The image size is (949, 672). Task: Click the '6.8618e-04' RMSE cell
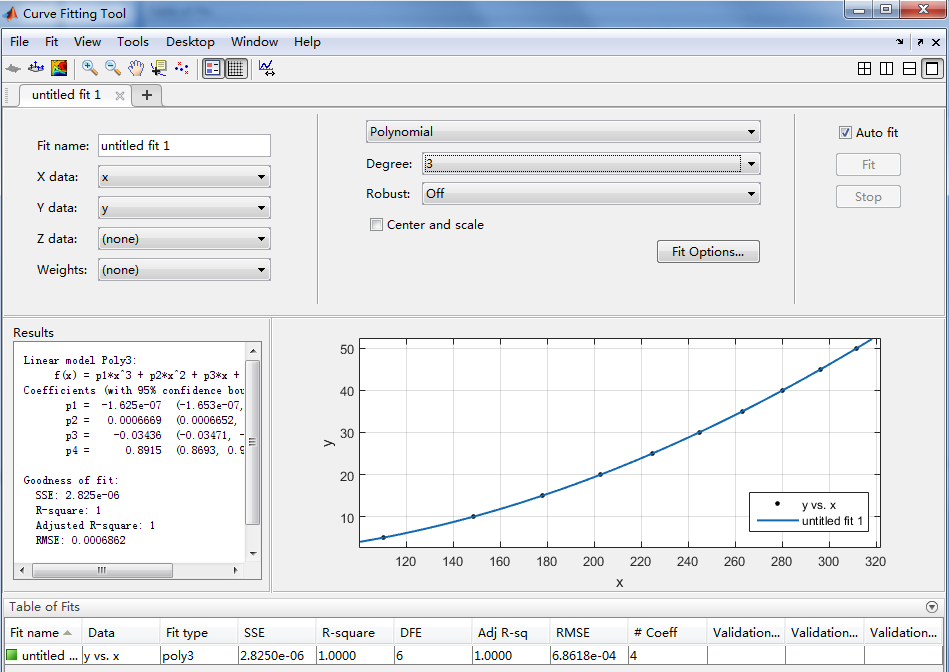pos(589,655)
